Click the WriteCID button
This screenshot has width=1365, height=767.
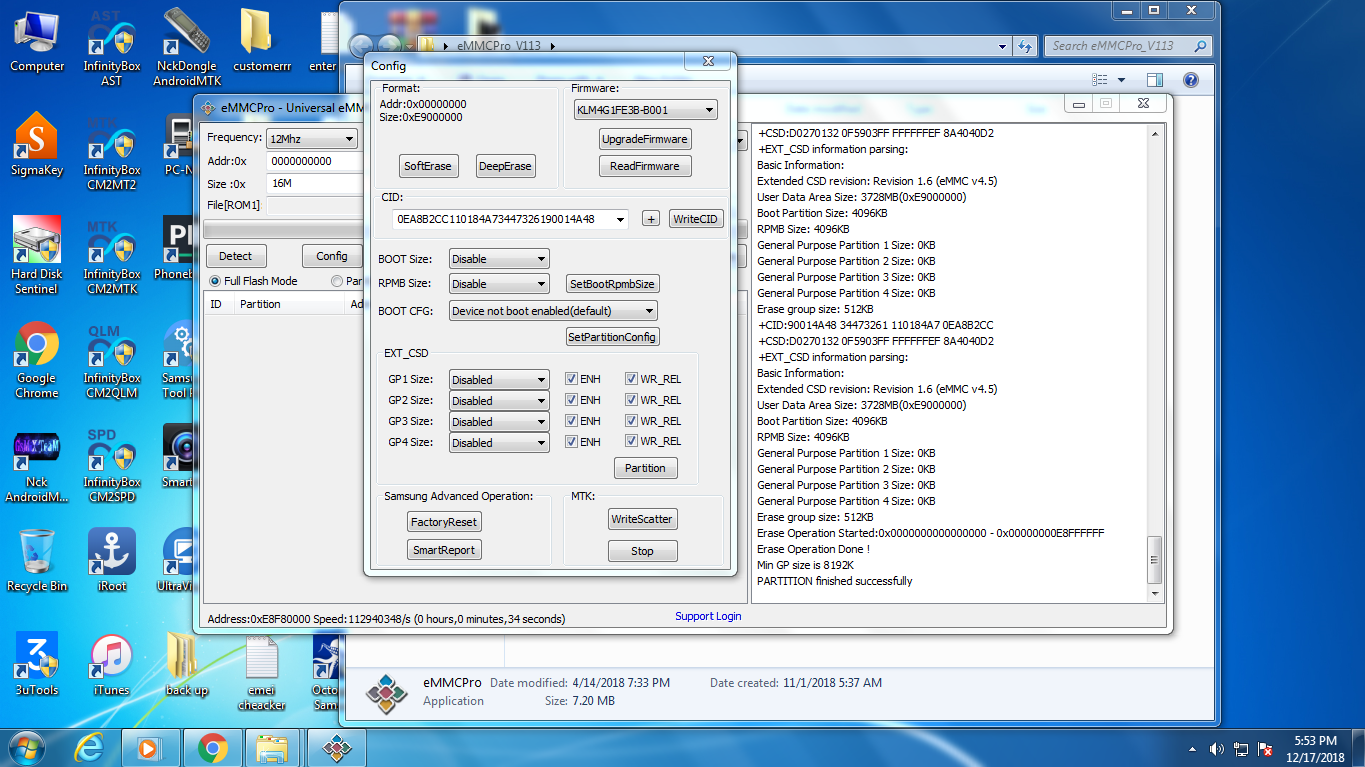[696, 219]
